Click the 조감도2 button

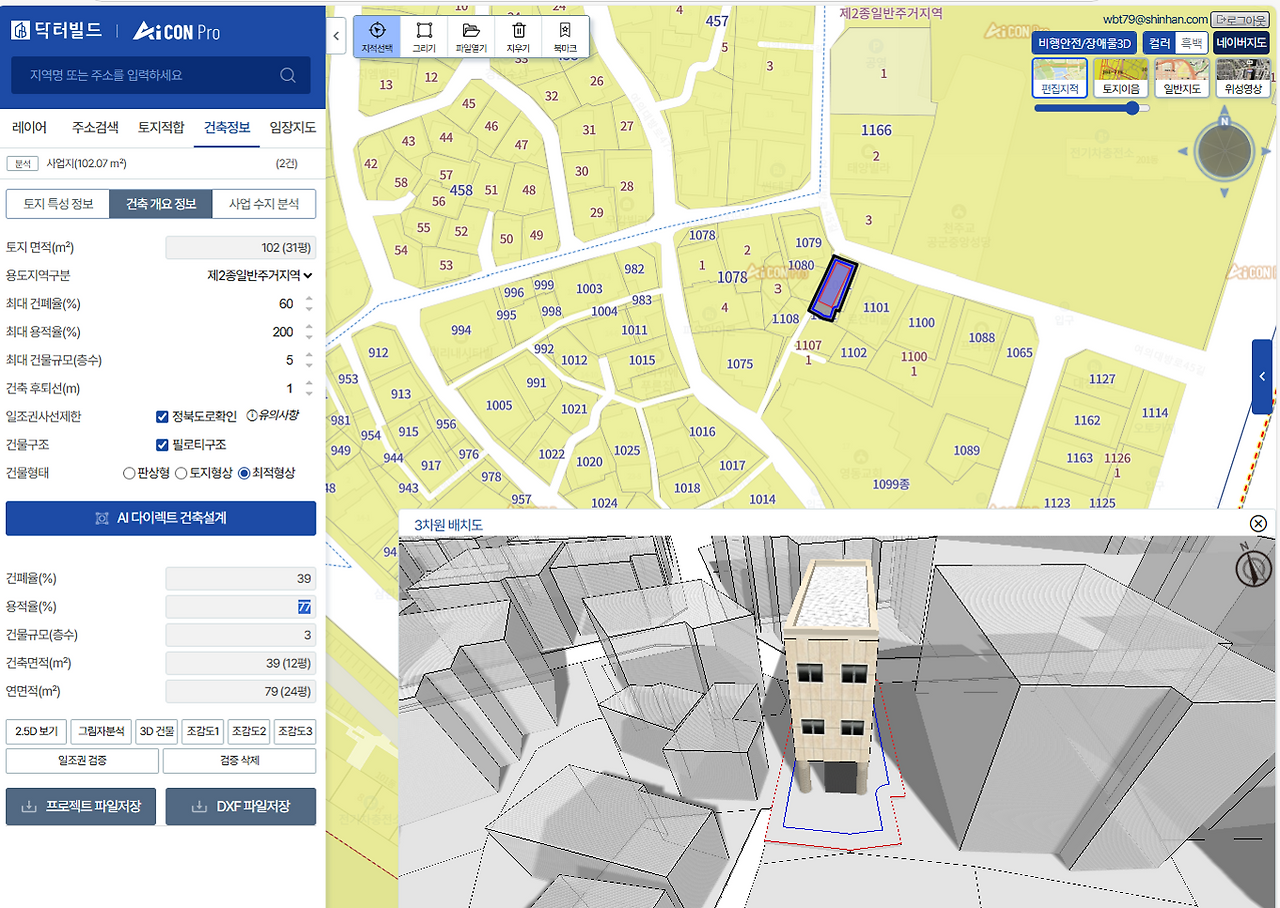pyautogui.click(x=249, y=731)
